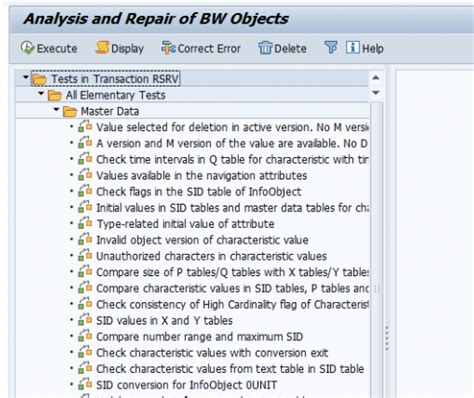Select 'A version and M version of the value' test
The image size is (474, 398).
232,143
